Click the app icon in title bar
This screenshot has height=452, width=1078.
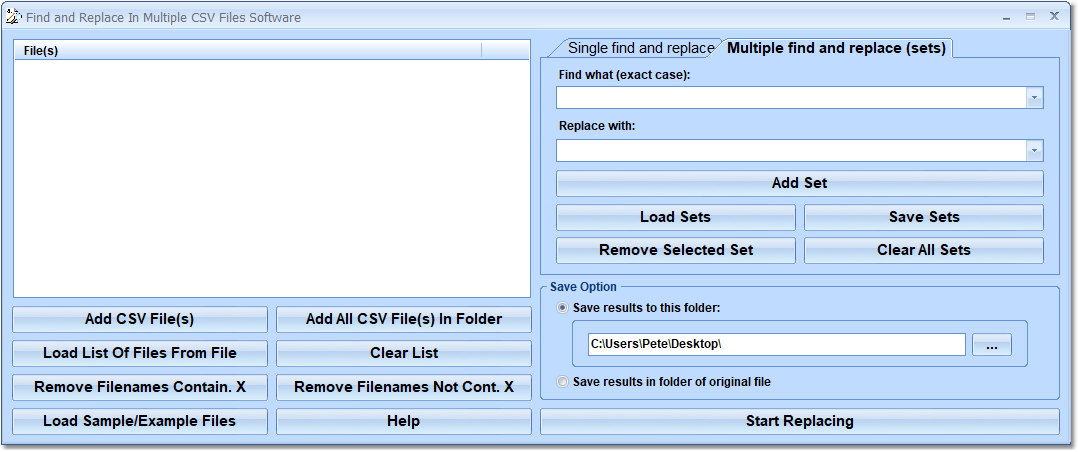[13, 17]
